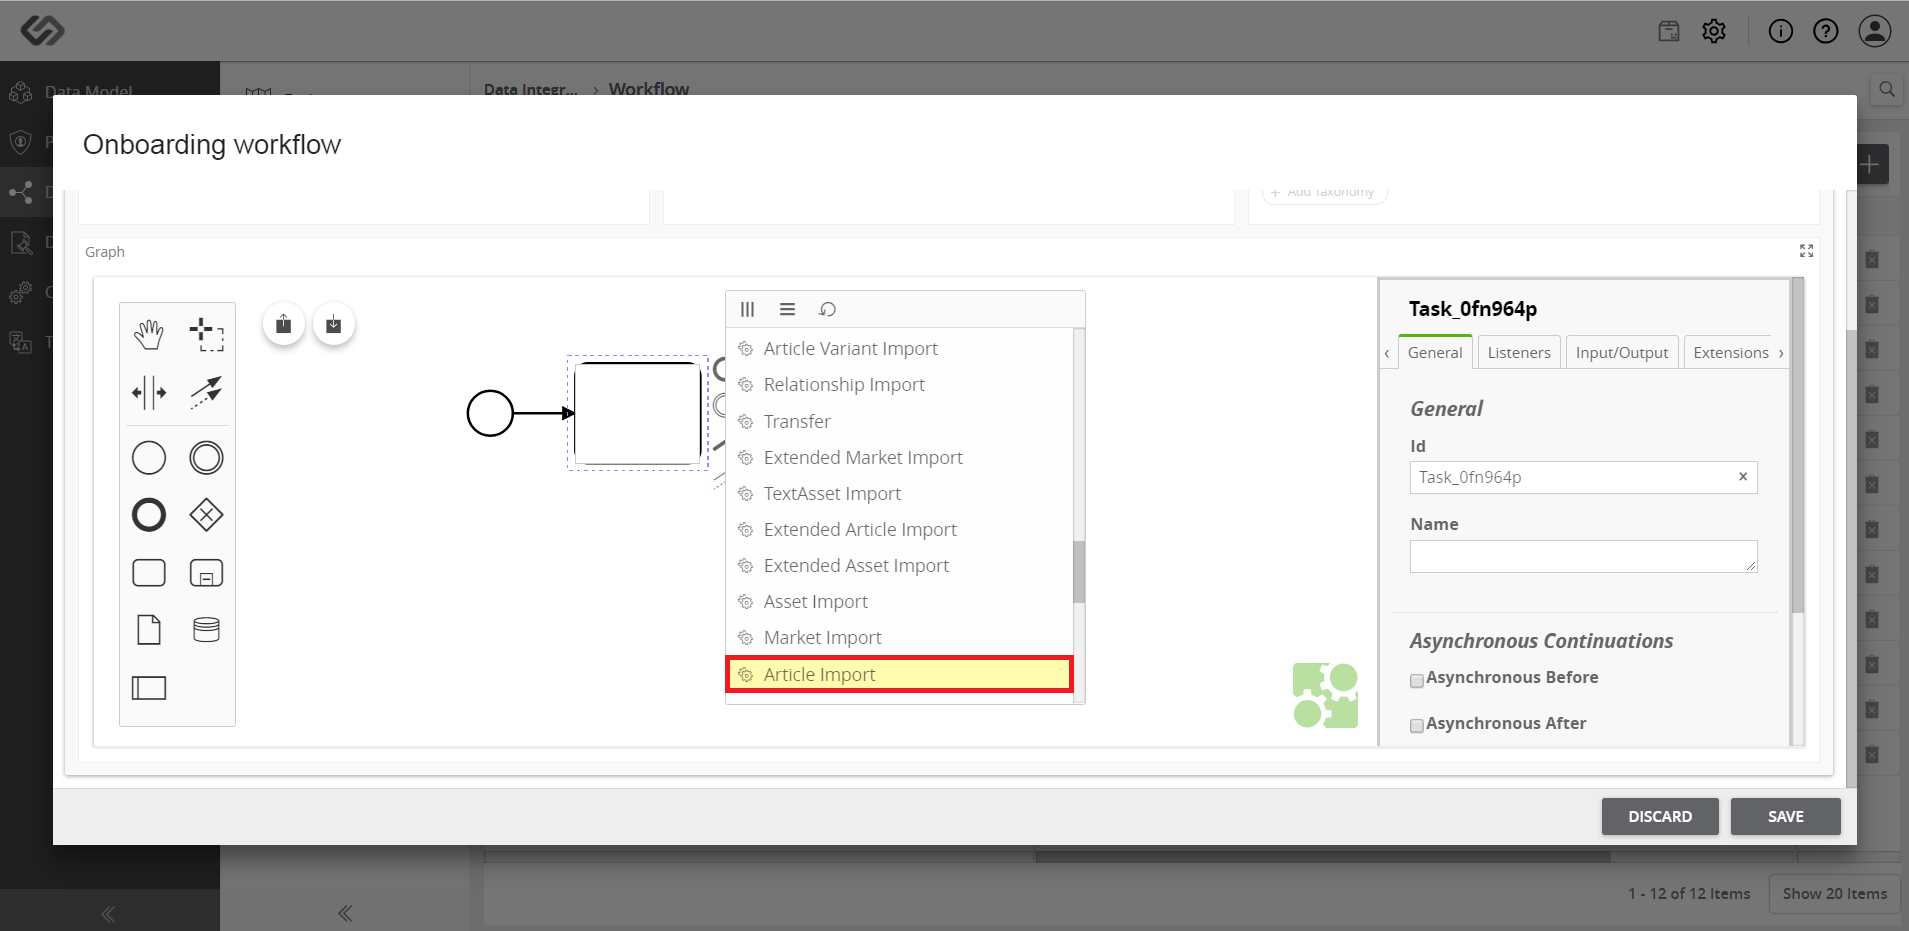
Task: Open the settings gear in top bar
Action: [x=1714, y=31]
